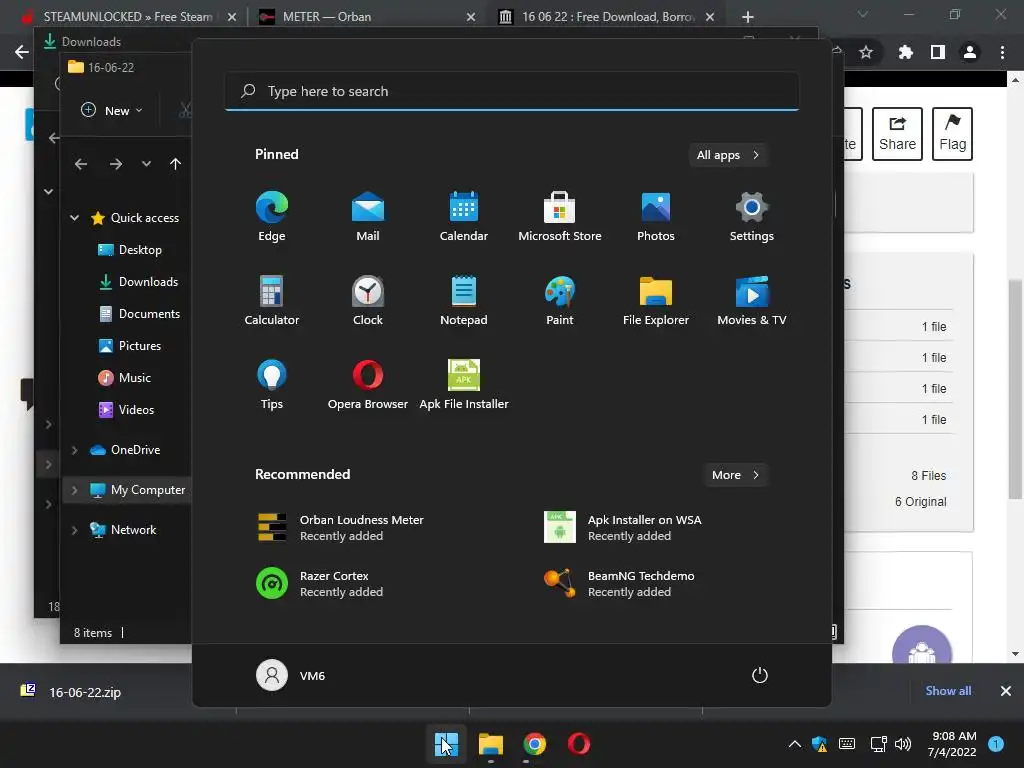Open Settings from pinned apps
1024x768 pixels.
(x=752, y=217)
